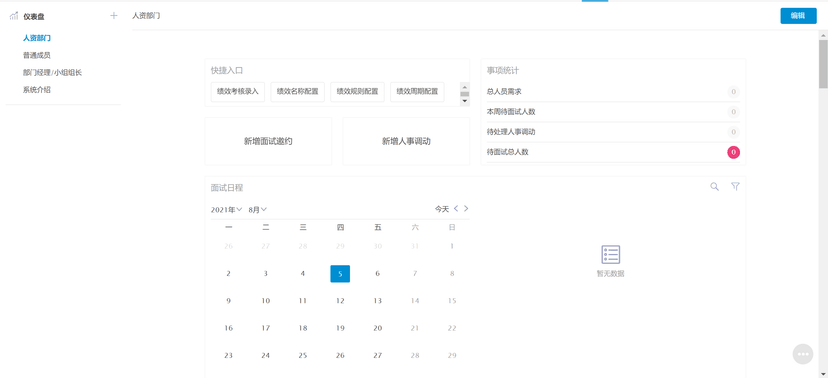Screen dimensions: 828x378
Task: Open the filter funnel icon in 面试日程
Action: point(735,186)
